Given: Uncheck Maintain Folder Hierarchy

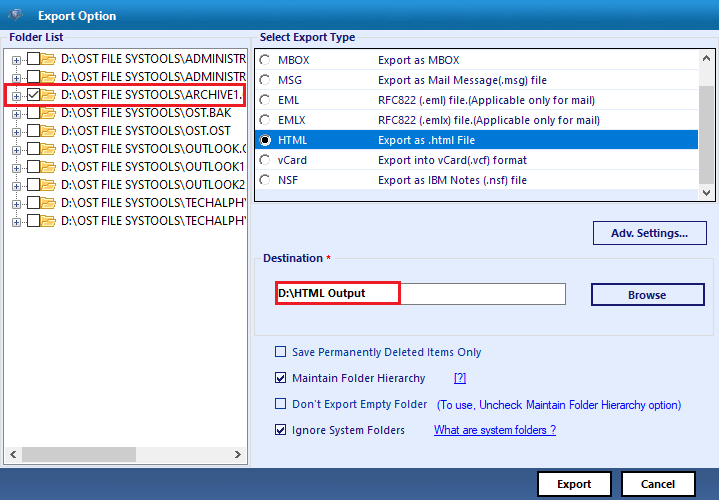Looking at the screenshot, I should click(280, 378).
